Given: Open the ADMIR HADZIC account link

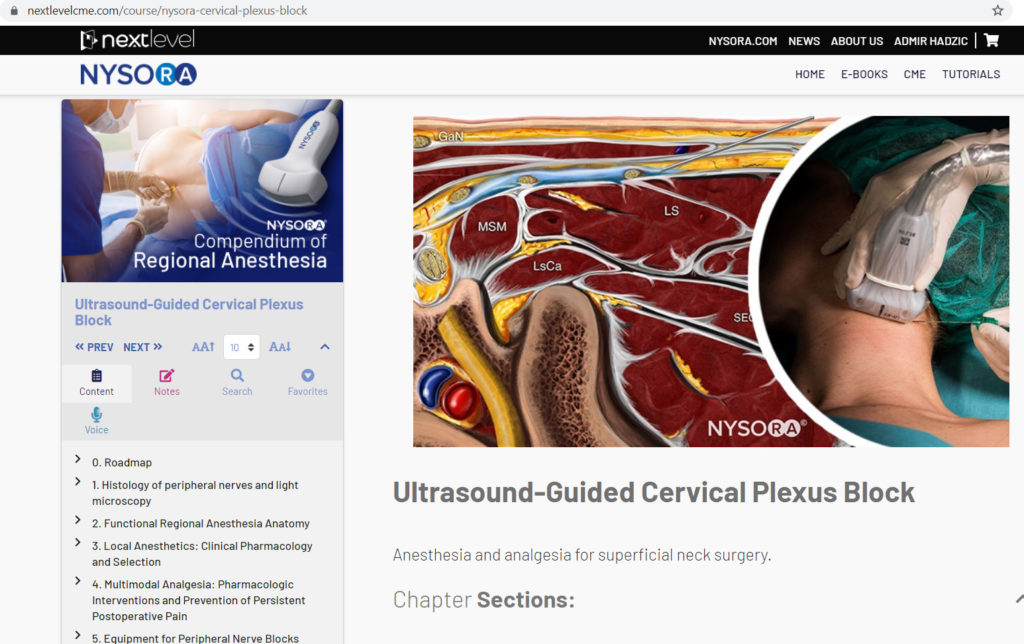Looking at the screenshot, I should tap(931, 41).
